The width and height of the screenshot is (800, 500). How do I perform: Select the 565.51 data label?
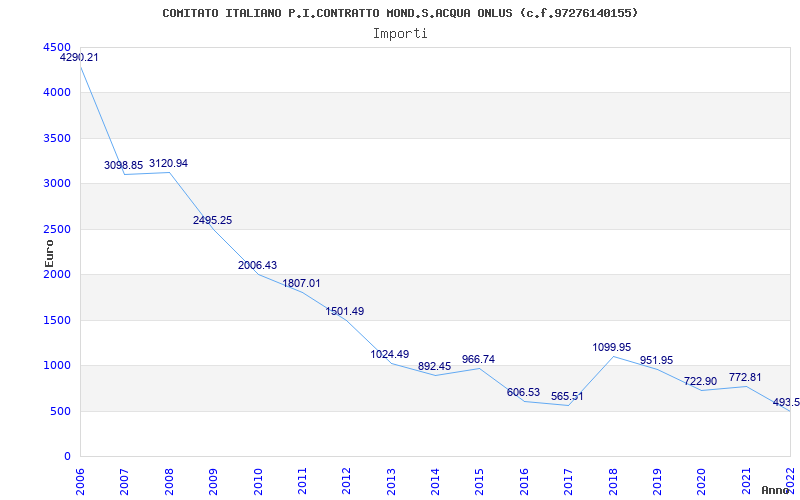point(567,396)
